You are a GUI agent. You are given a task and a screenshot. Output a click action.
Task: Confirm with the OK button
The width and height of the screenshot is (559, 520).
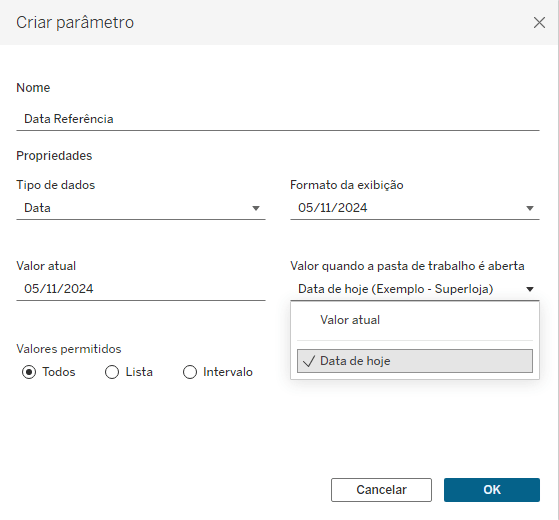pyautogui.click(x=492, y=490)
